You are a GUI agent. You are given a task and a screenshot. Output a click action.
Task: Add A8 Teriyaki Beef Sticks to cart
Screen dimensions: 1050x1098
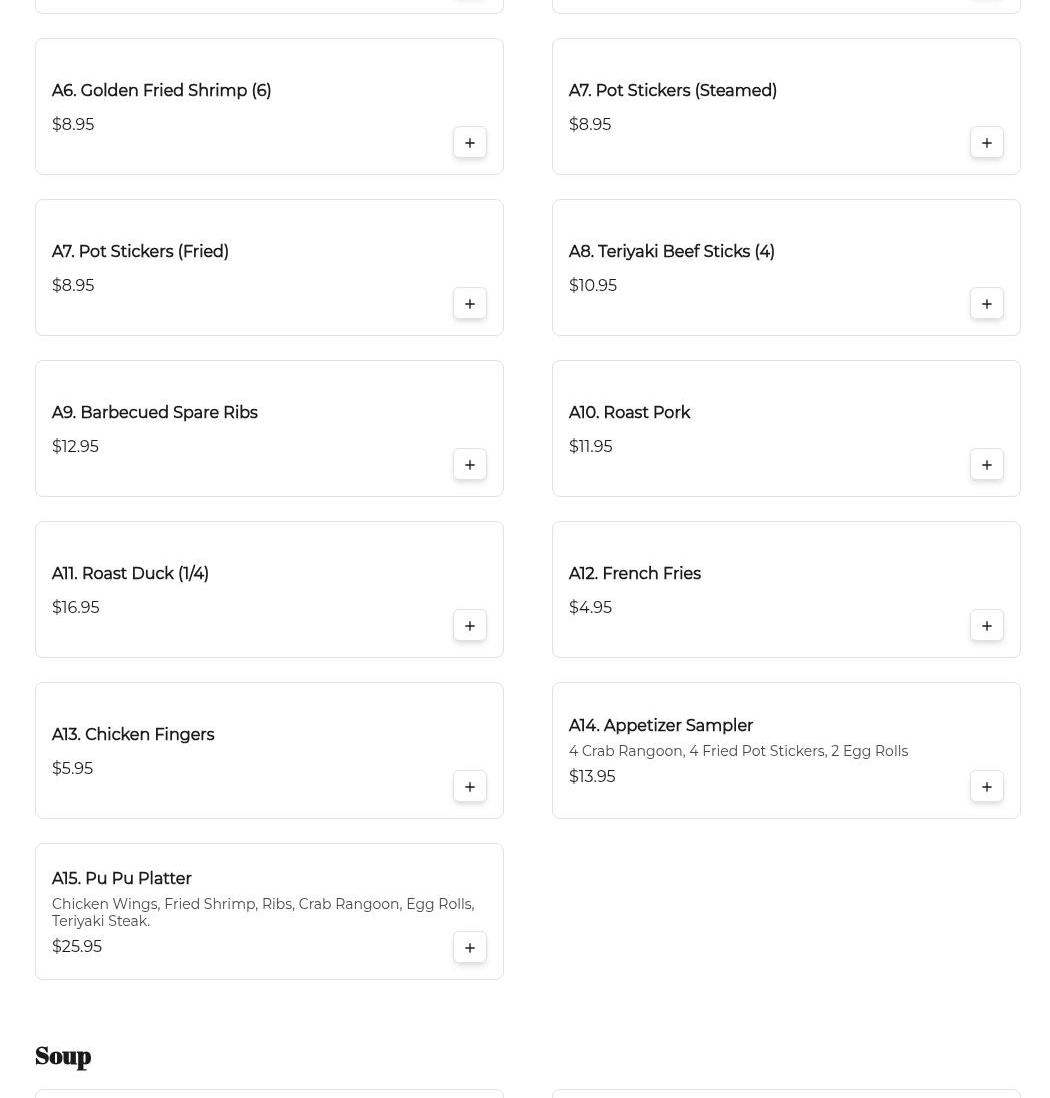point(987,304)
